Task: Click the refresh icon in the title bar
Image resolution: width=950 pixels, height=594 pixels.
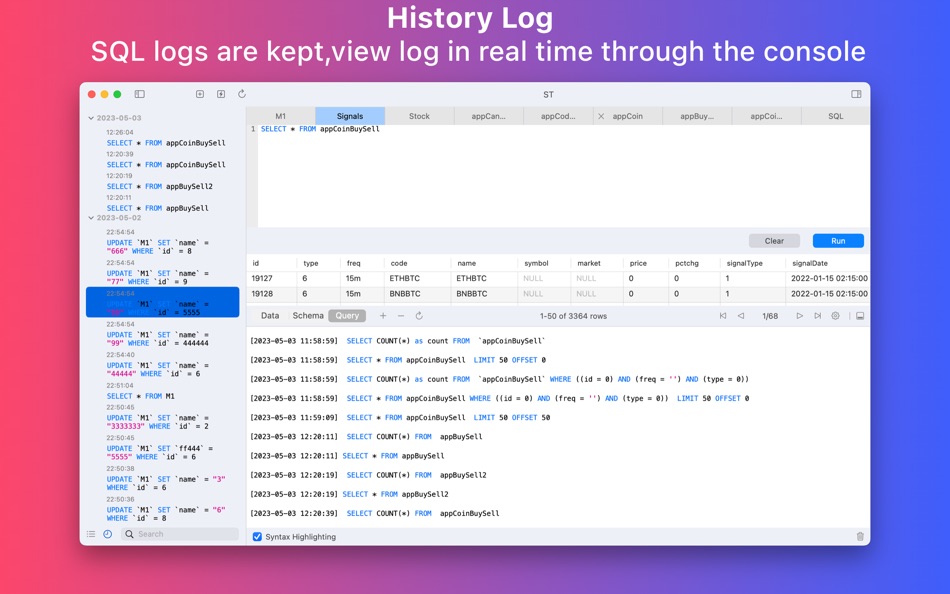Action: click(x=242, y=94)
